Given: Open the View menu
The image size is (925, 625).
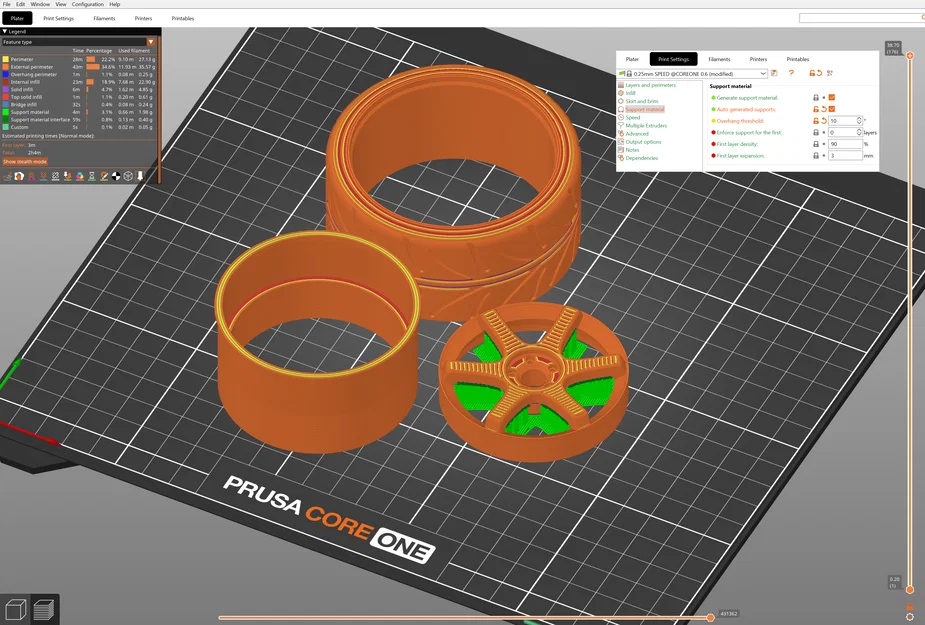Looking at the screenshot, I should click(61, 4).
